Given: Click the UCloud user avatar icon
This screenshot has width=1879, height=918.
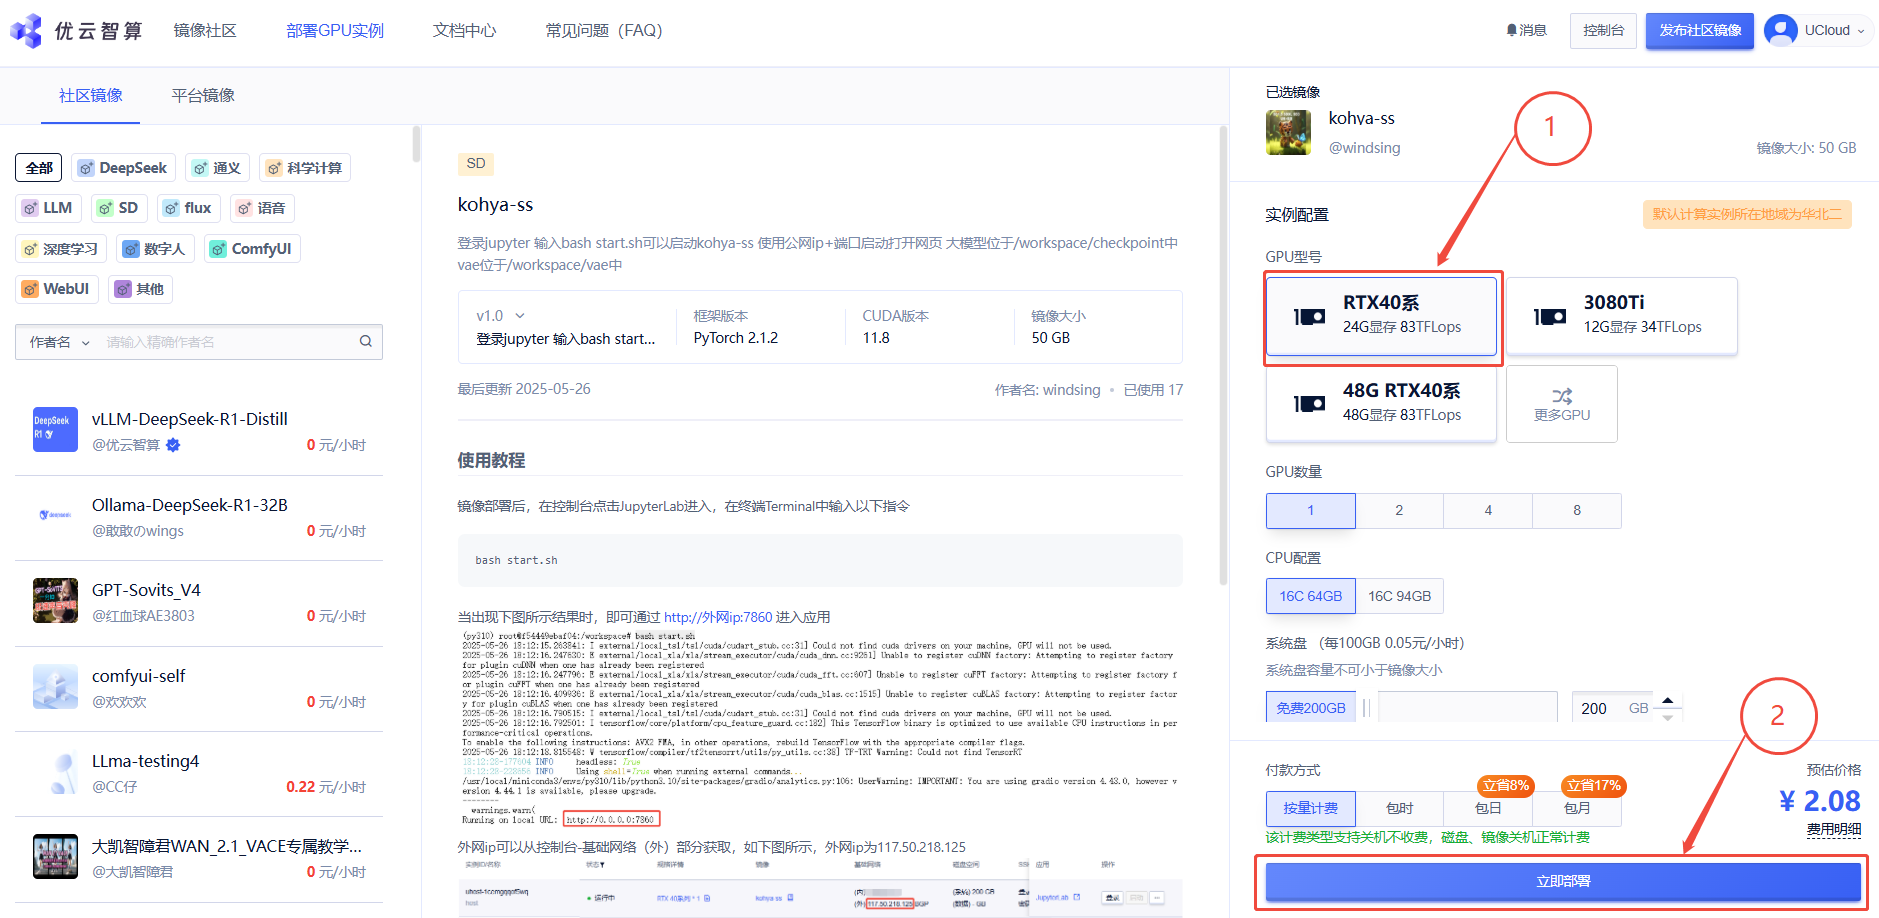Looking at the screenshot, I should [x=1781, y=31].
